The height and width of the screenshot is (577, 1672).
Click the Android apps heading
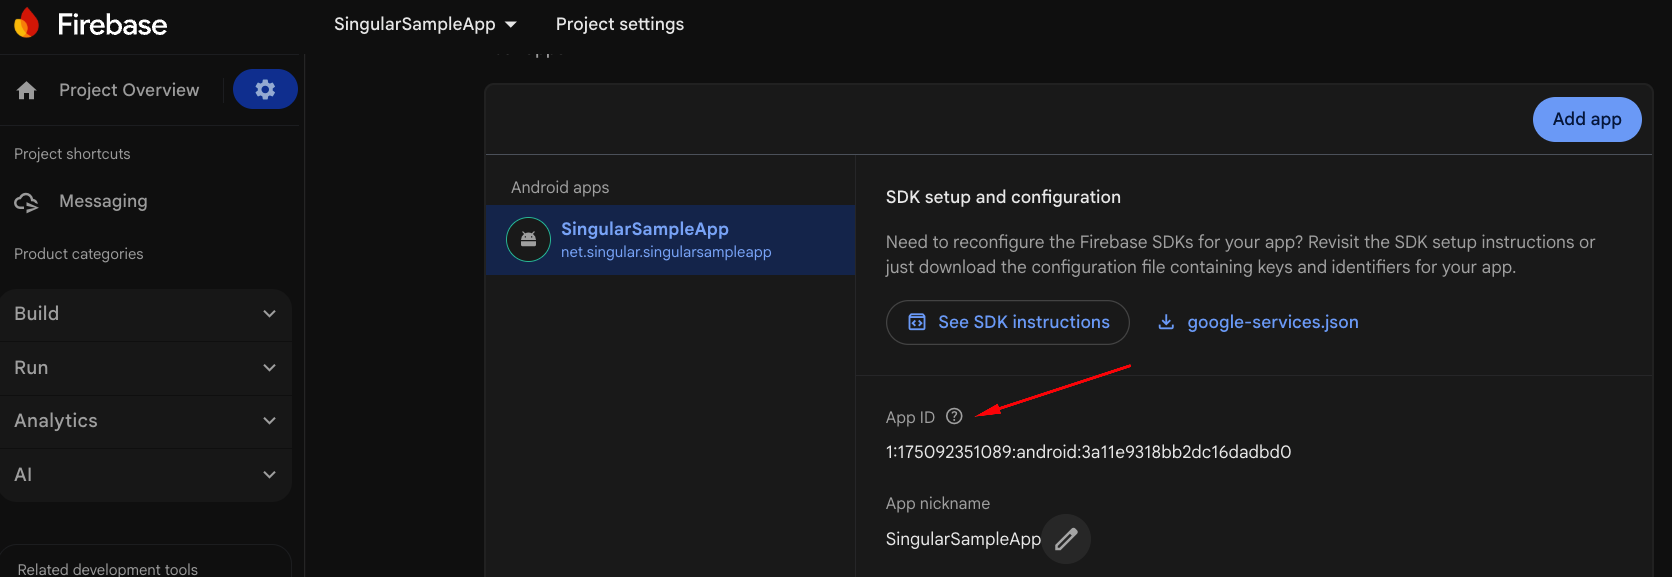point(560,187)
